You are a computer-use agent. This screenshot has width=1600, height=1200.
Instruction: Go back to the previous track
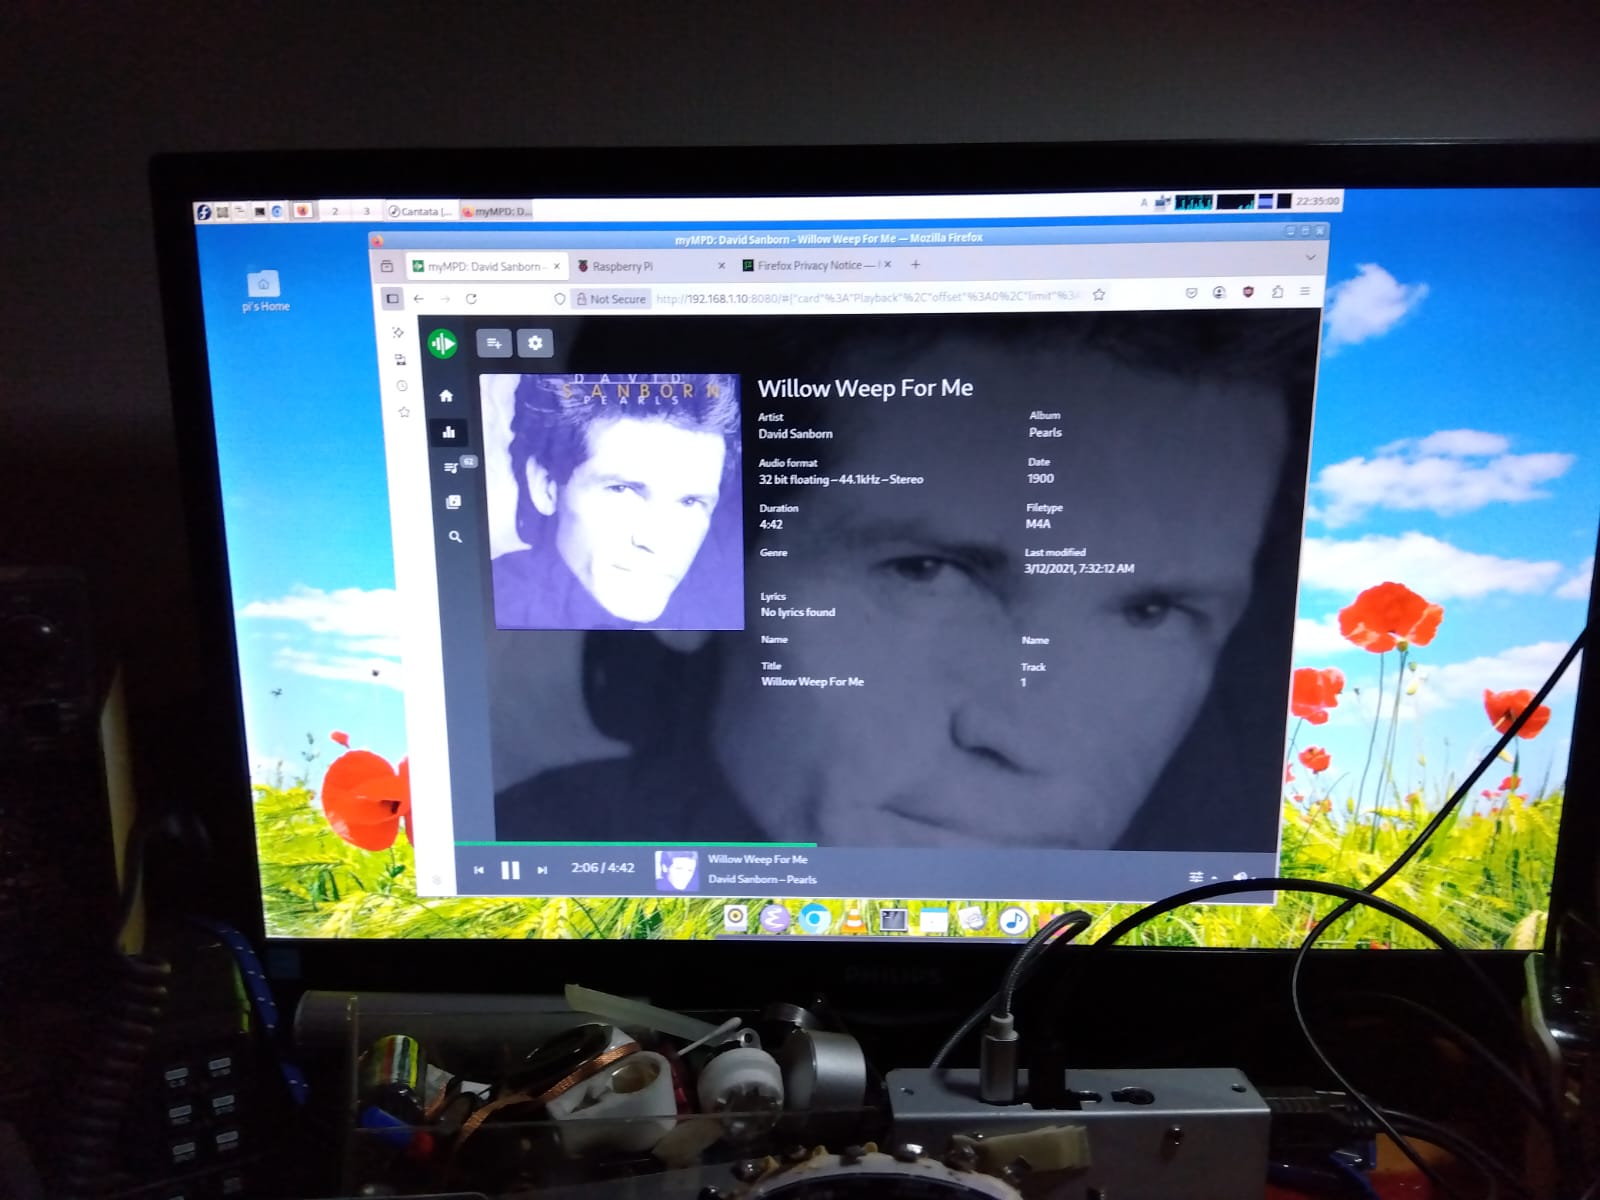[479, 870]
